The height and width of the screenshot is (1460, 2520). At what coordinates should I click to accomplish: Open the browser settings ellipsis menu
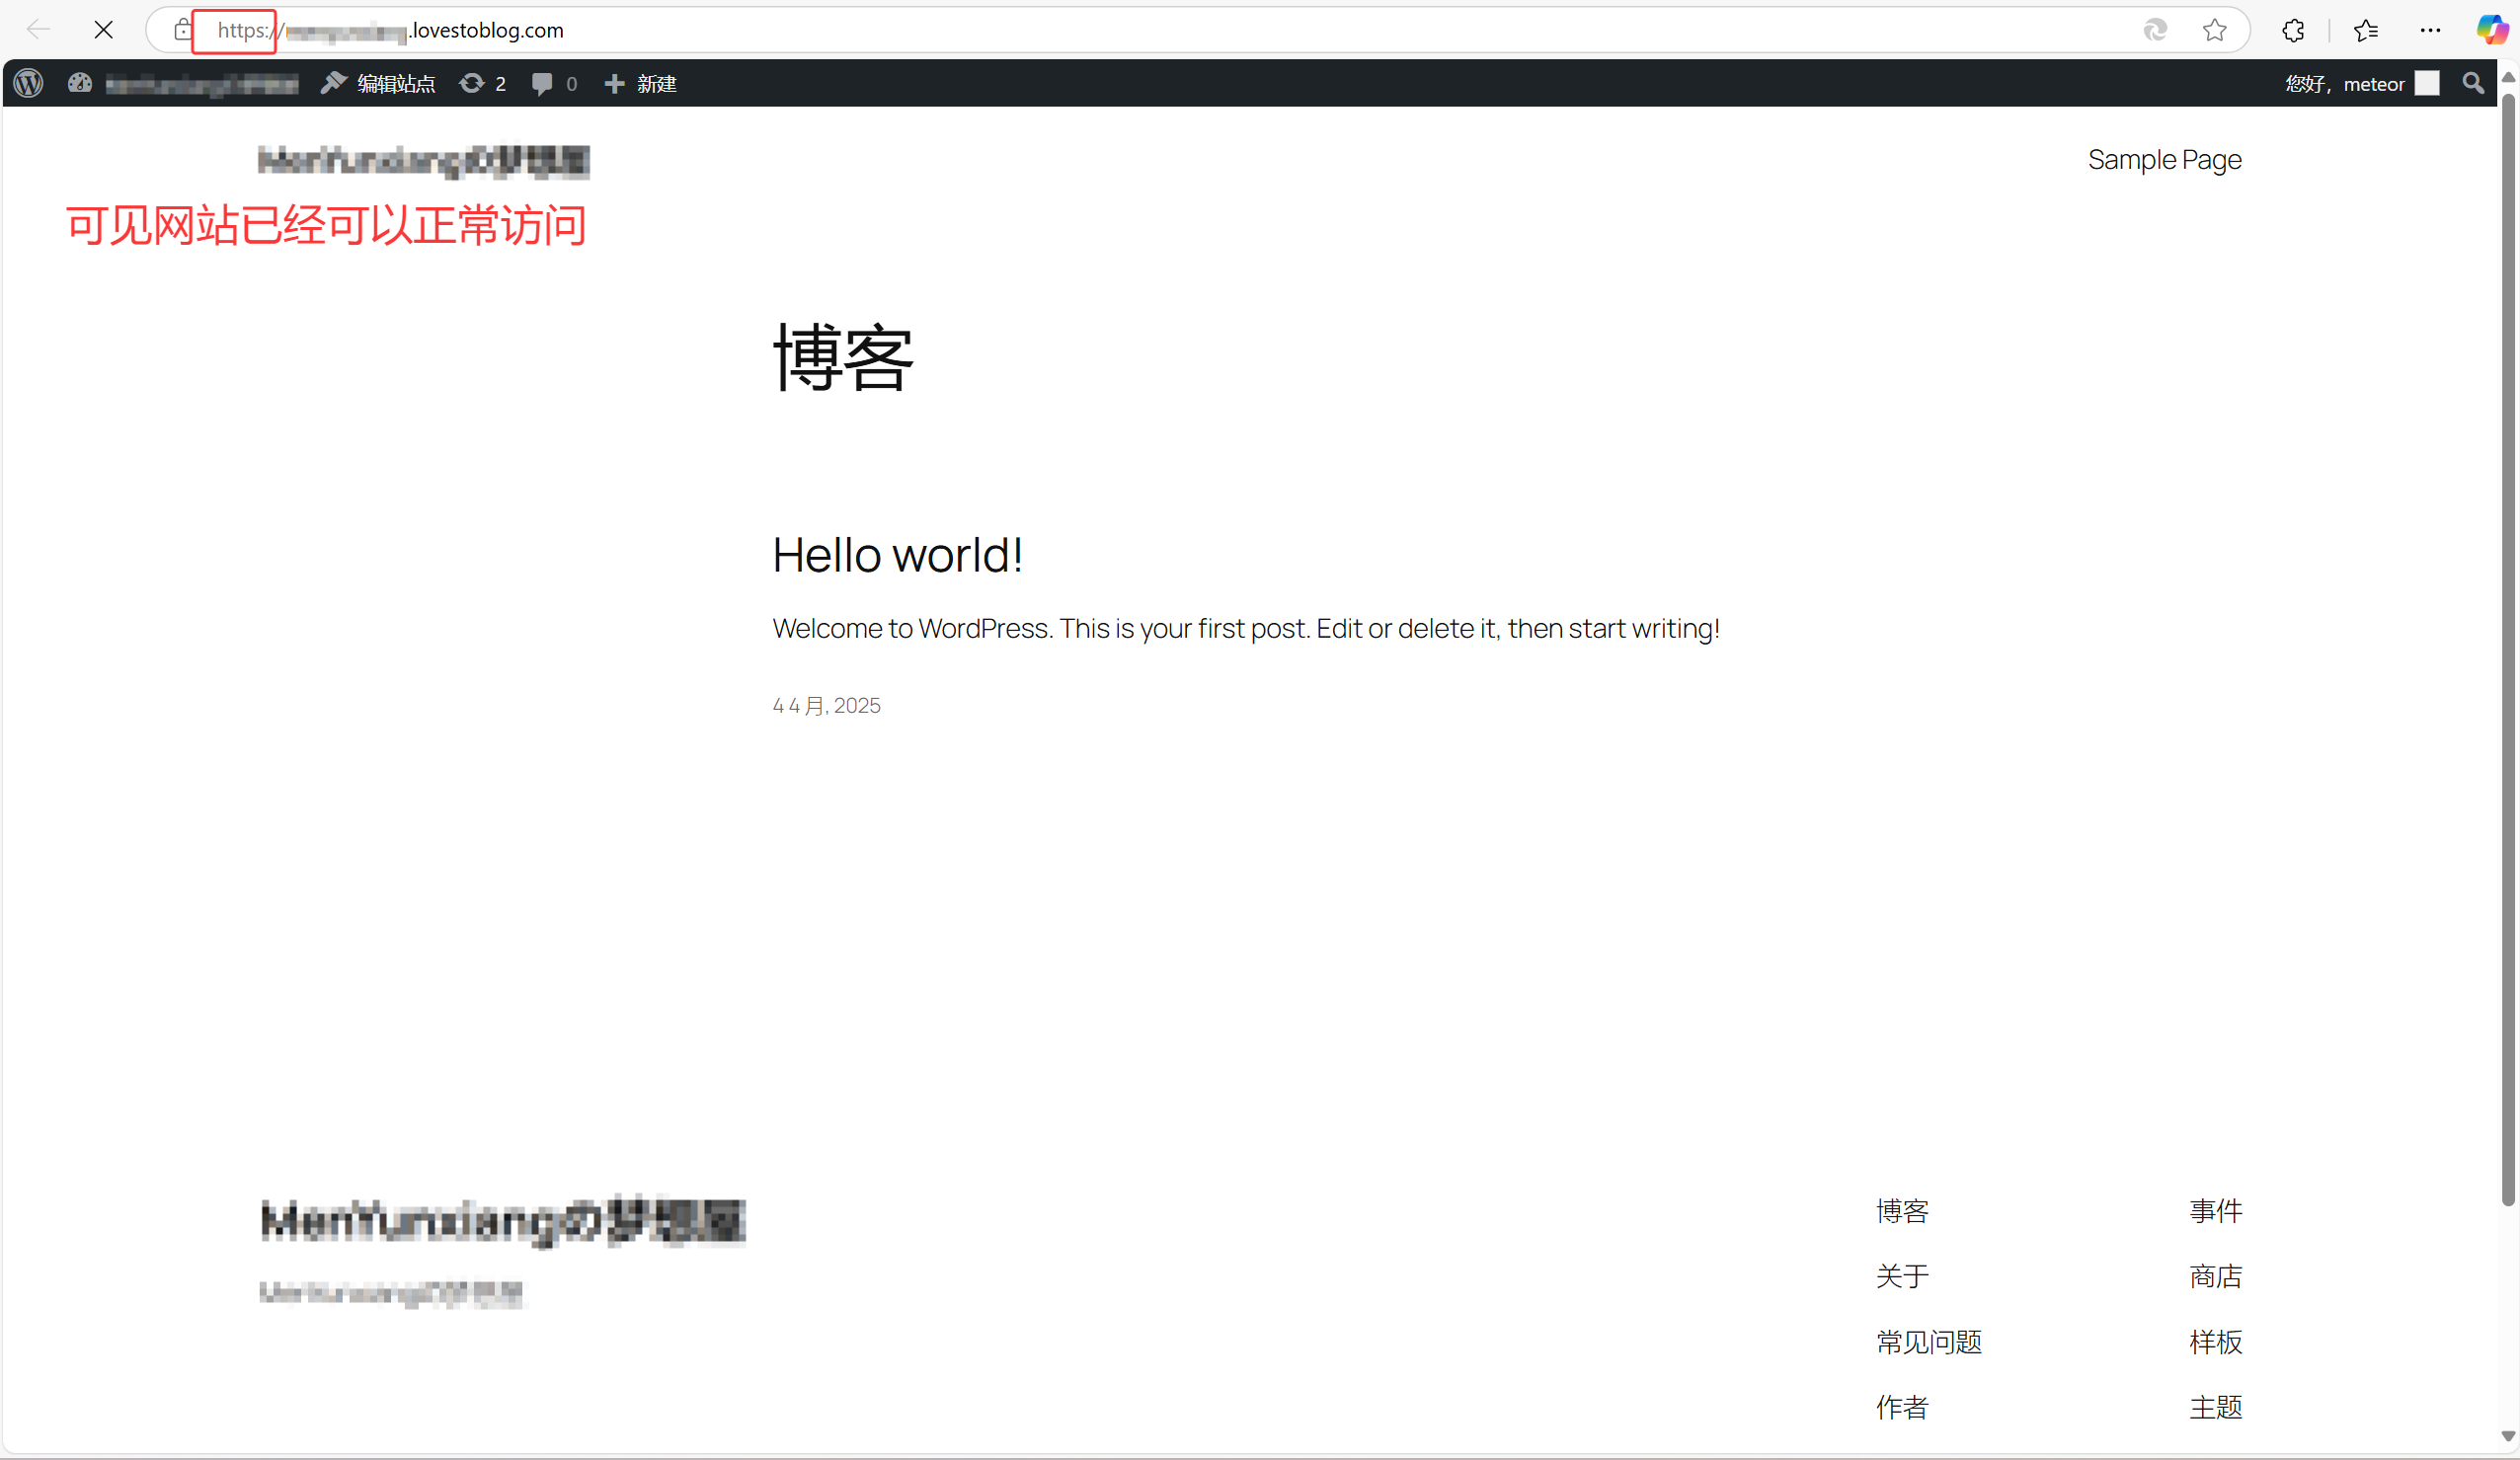click(x=2430, y=30)
